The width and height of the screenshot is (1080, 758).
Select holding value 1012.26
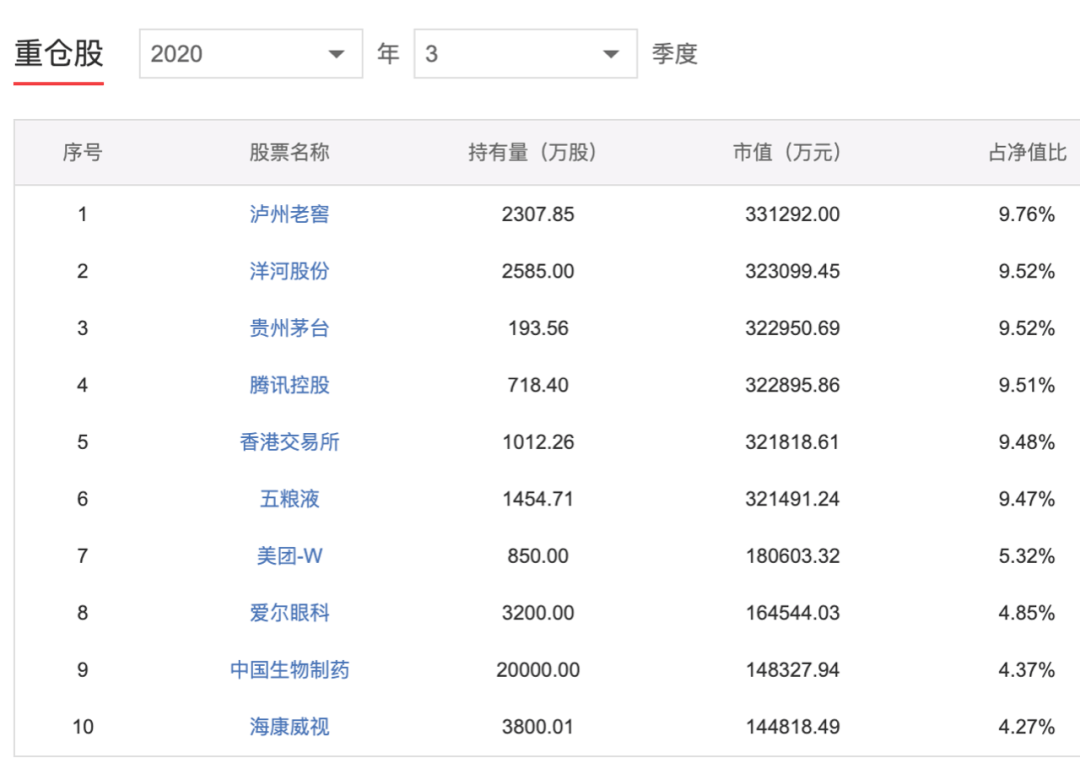pyautogui.click(x=538, y=442)
